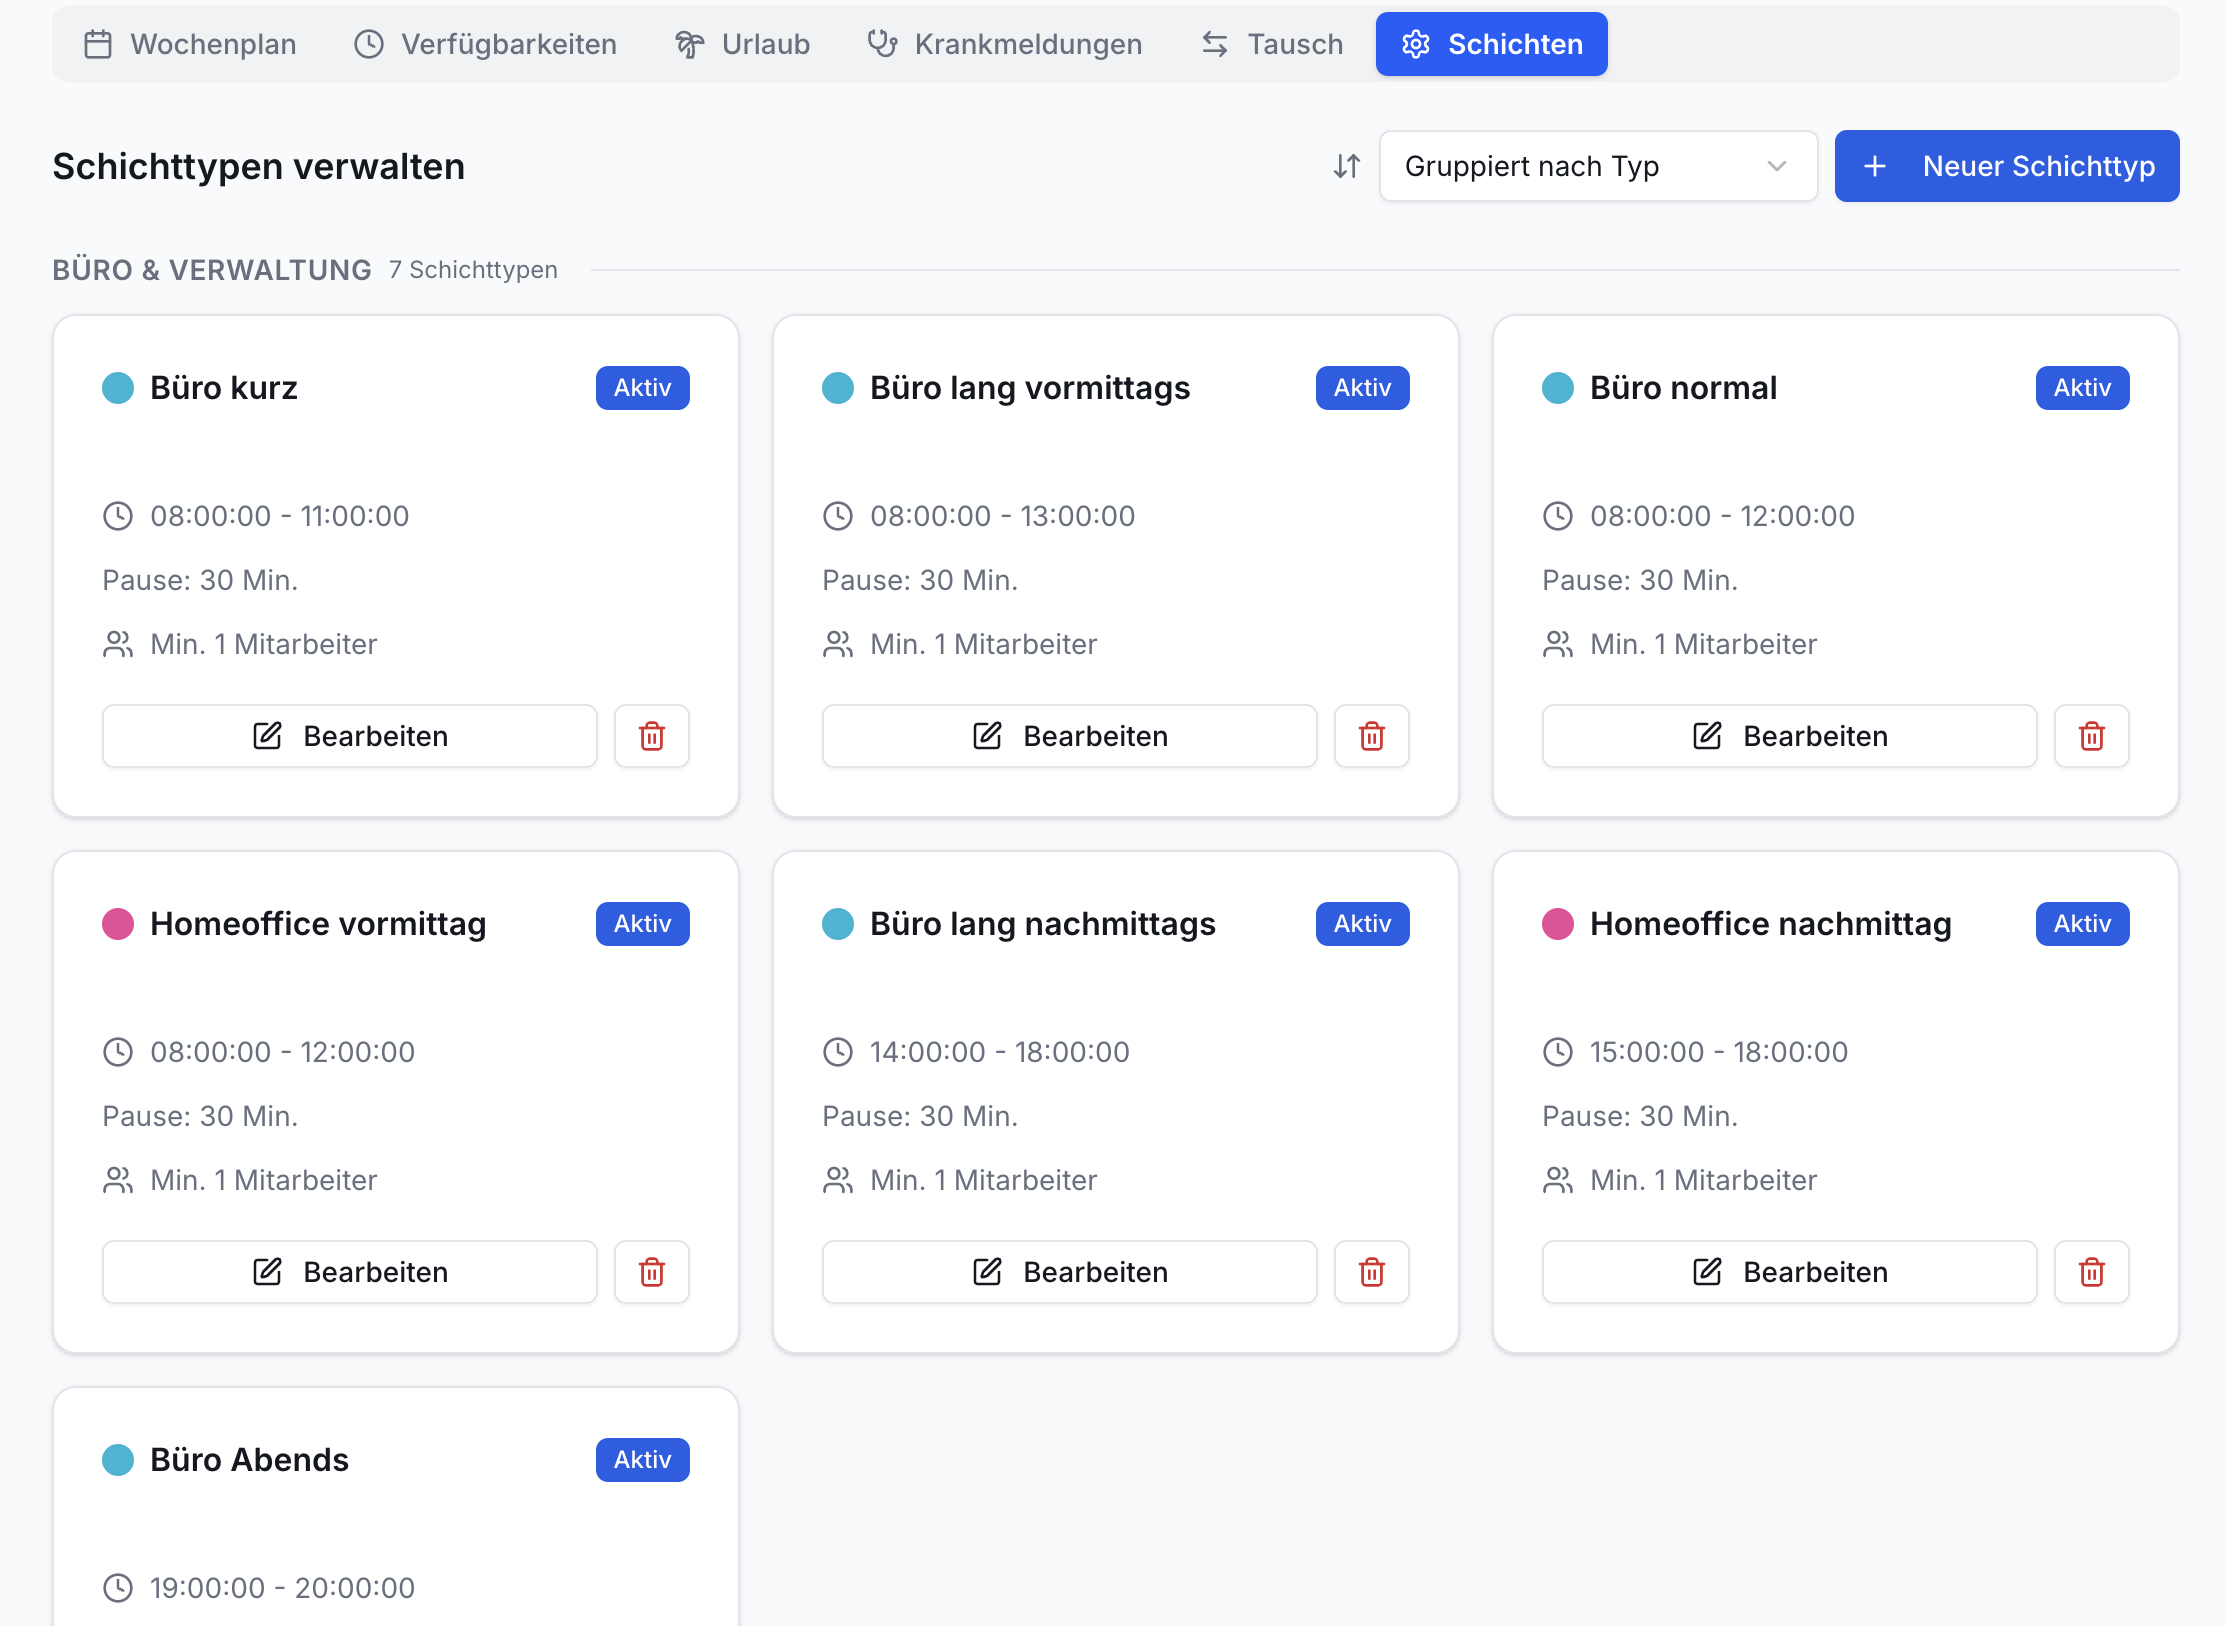Click the sort arrows icon

1346,166
